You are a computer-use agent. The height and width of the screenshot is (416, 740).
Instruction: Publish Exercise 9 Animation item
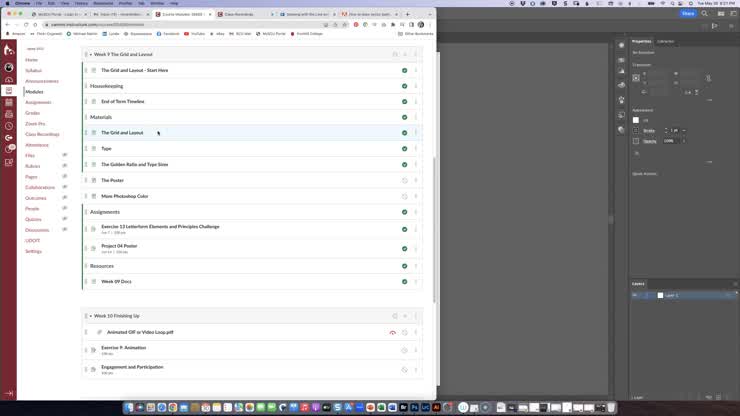pos(404,350)
